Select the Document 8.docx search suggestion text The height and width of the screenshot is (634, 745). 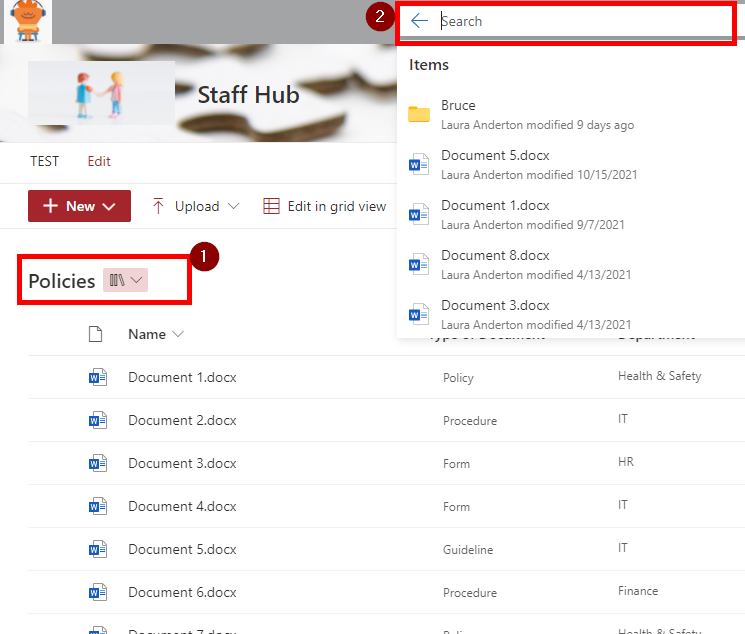pos(495,255)
